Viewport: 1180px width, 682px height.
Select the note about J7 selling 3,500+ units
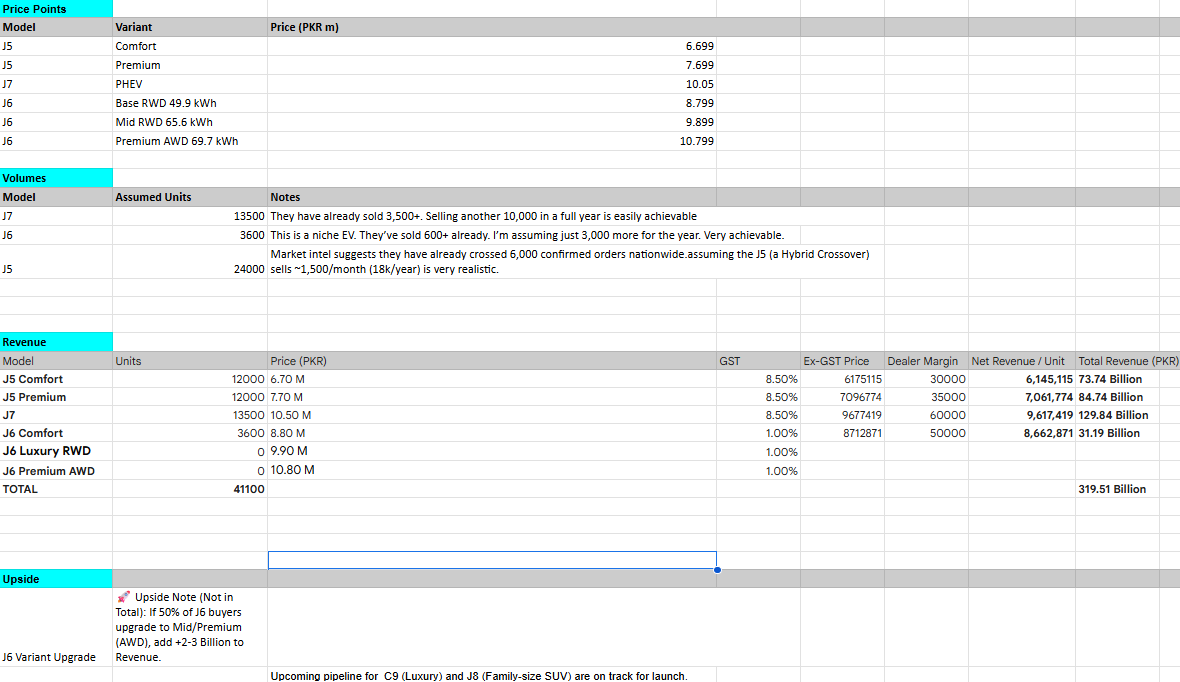tap(490, 215)
